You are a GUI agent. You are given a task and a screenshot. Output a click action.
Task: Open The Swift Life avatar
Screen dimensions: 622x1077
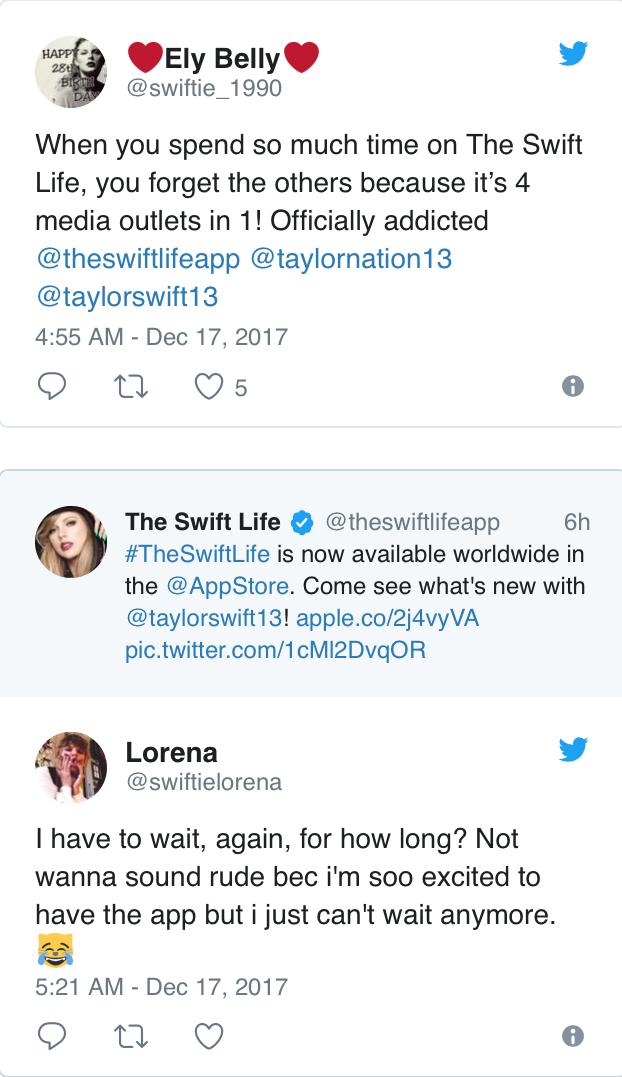71,541
